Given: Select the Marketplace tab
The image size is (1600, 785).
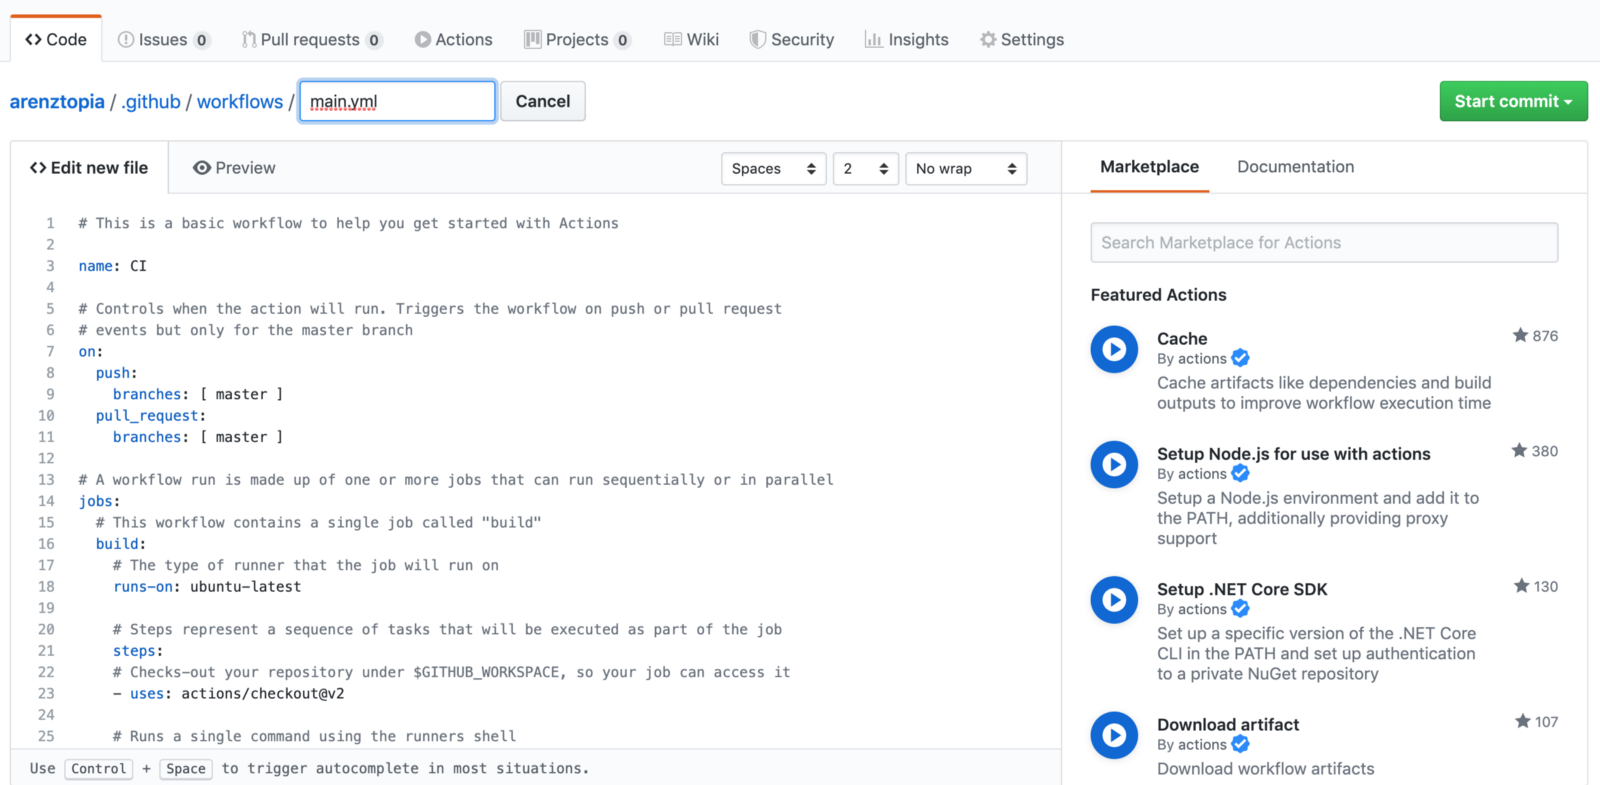Looking at the screenshot, I should (x=1149, y=167).
